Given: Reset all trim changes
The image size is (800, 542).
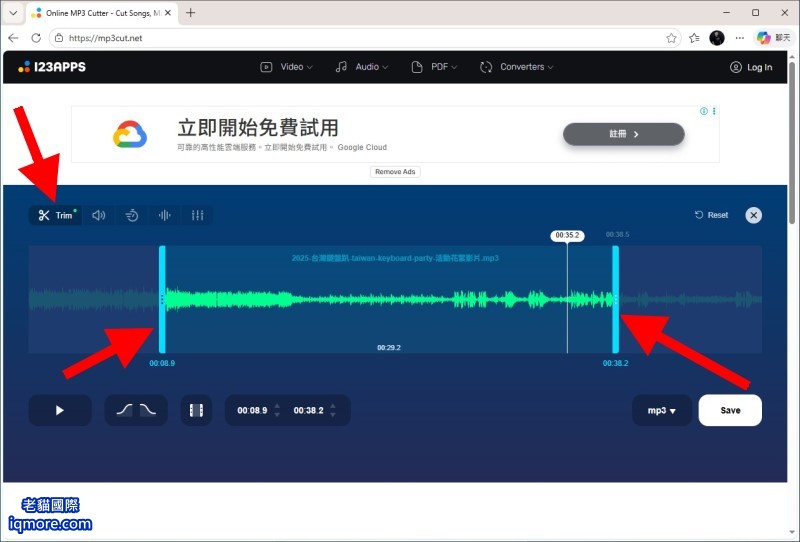Looking at the screenshot, I should pyautogui.click(x=711, y=215).
